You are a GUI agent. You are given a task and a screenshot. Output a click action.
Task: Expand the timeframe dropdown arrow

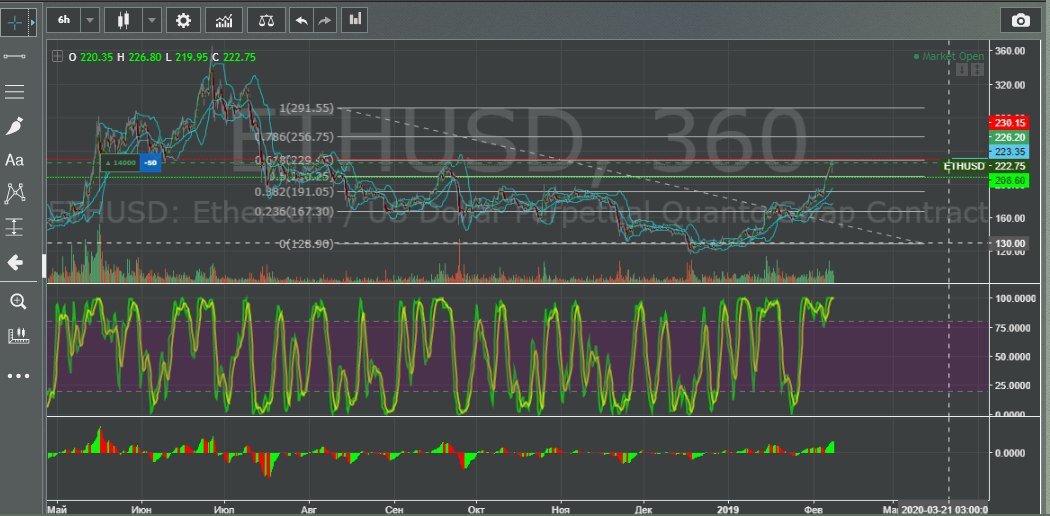90,20
